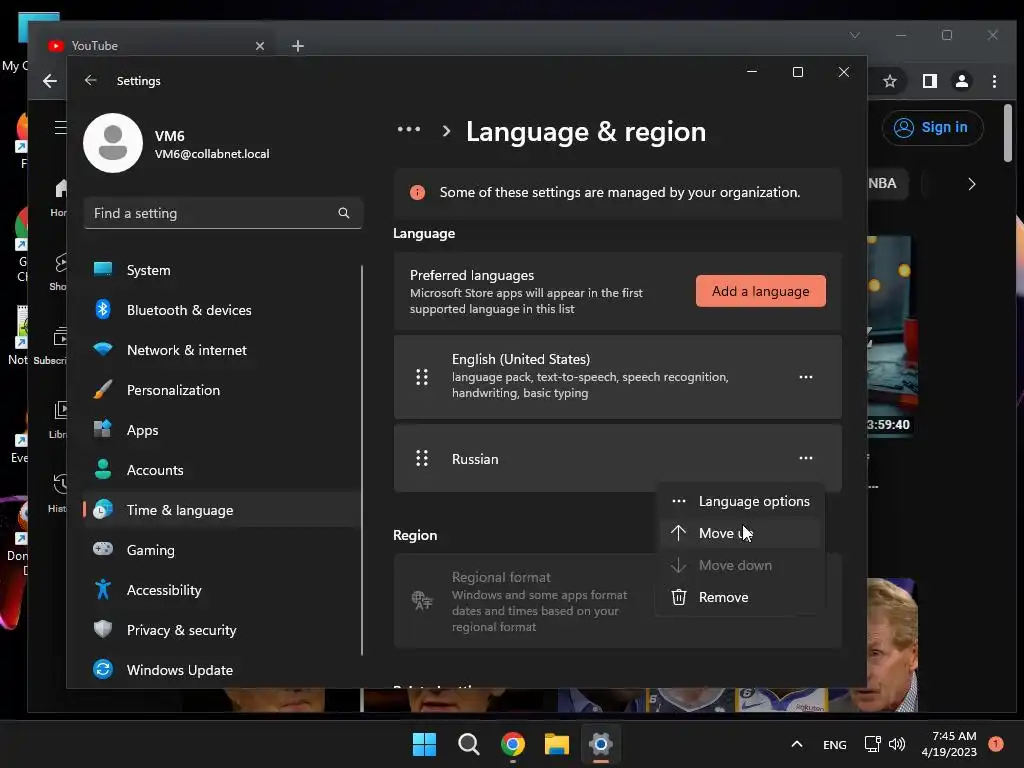Go back in Chrome browser
1024x768 pixels.
(x=50, y=81)
